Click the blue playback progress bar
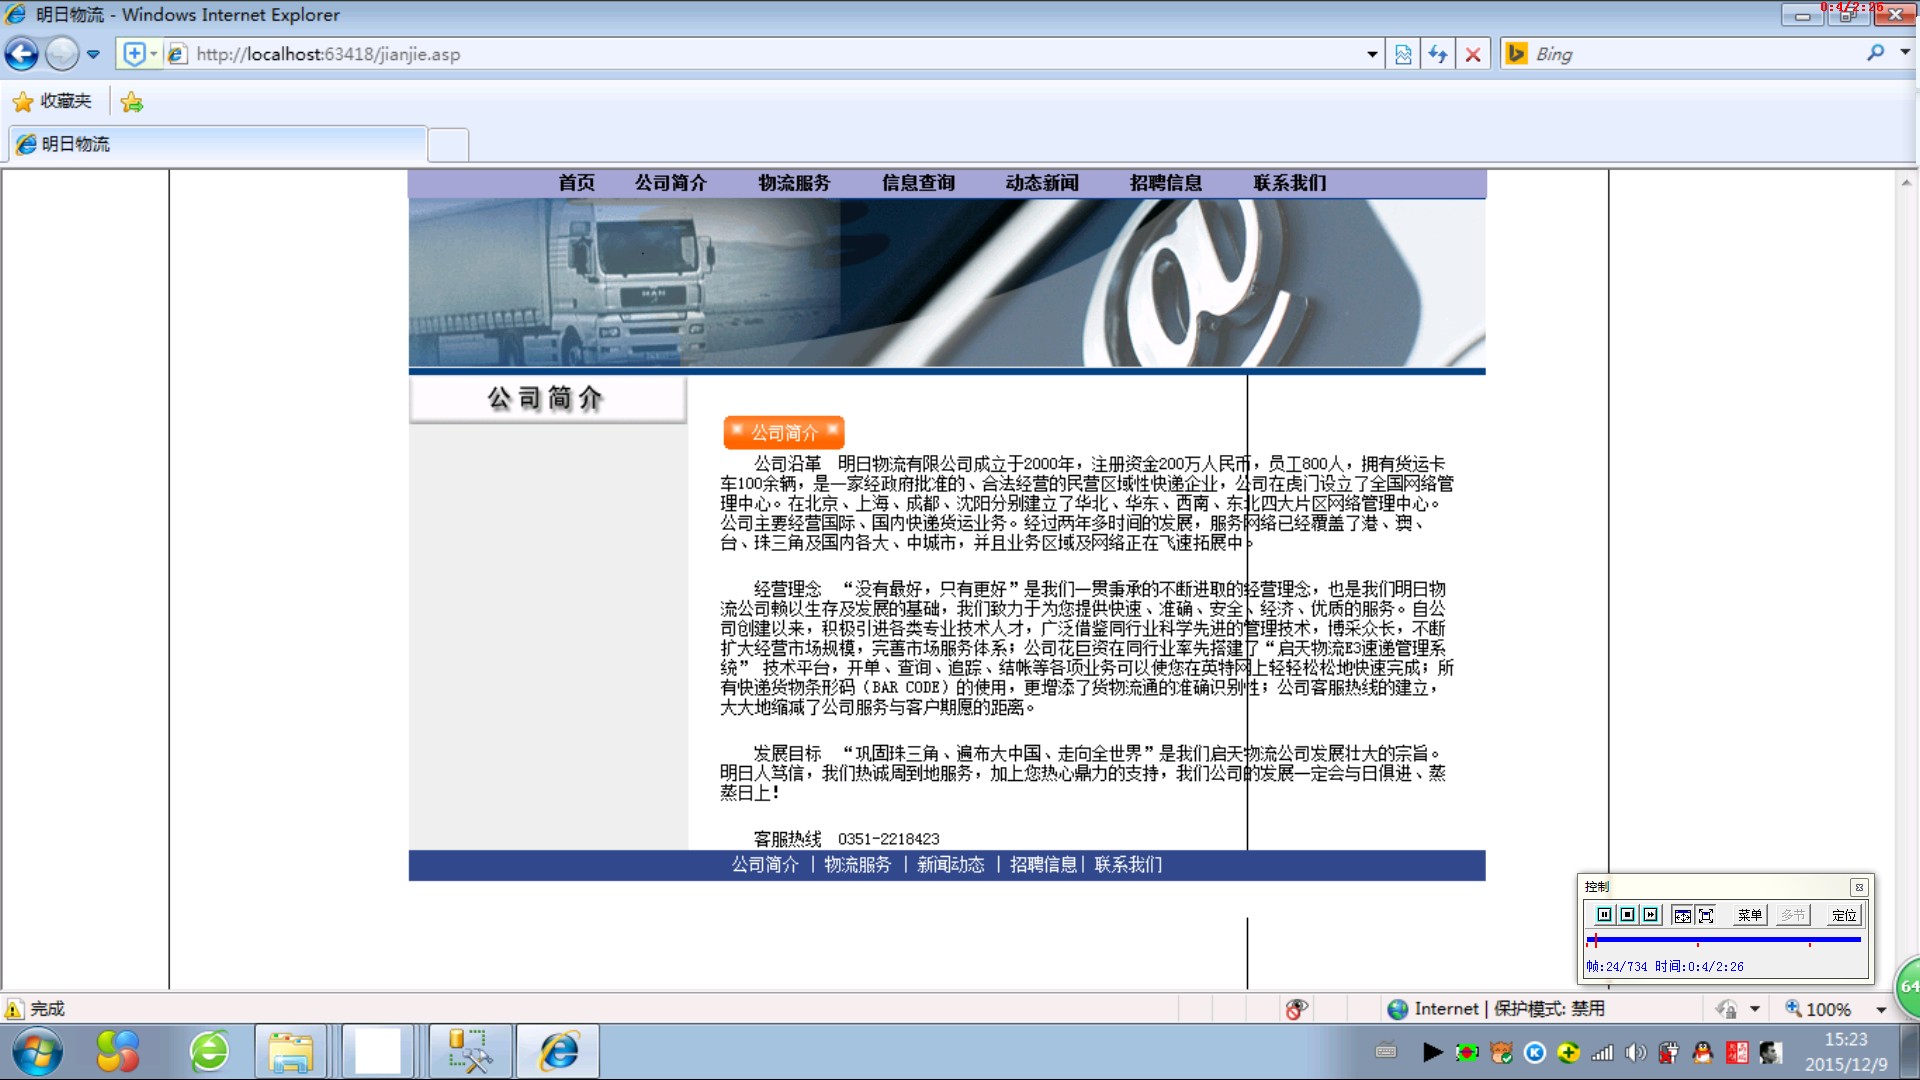 pos(1724,940)
